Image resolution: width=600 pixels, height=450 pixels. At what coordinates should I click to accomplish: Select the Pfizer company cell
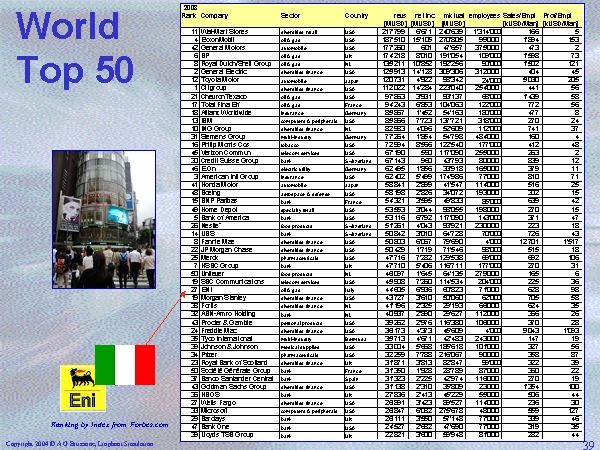point(240,355)
